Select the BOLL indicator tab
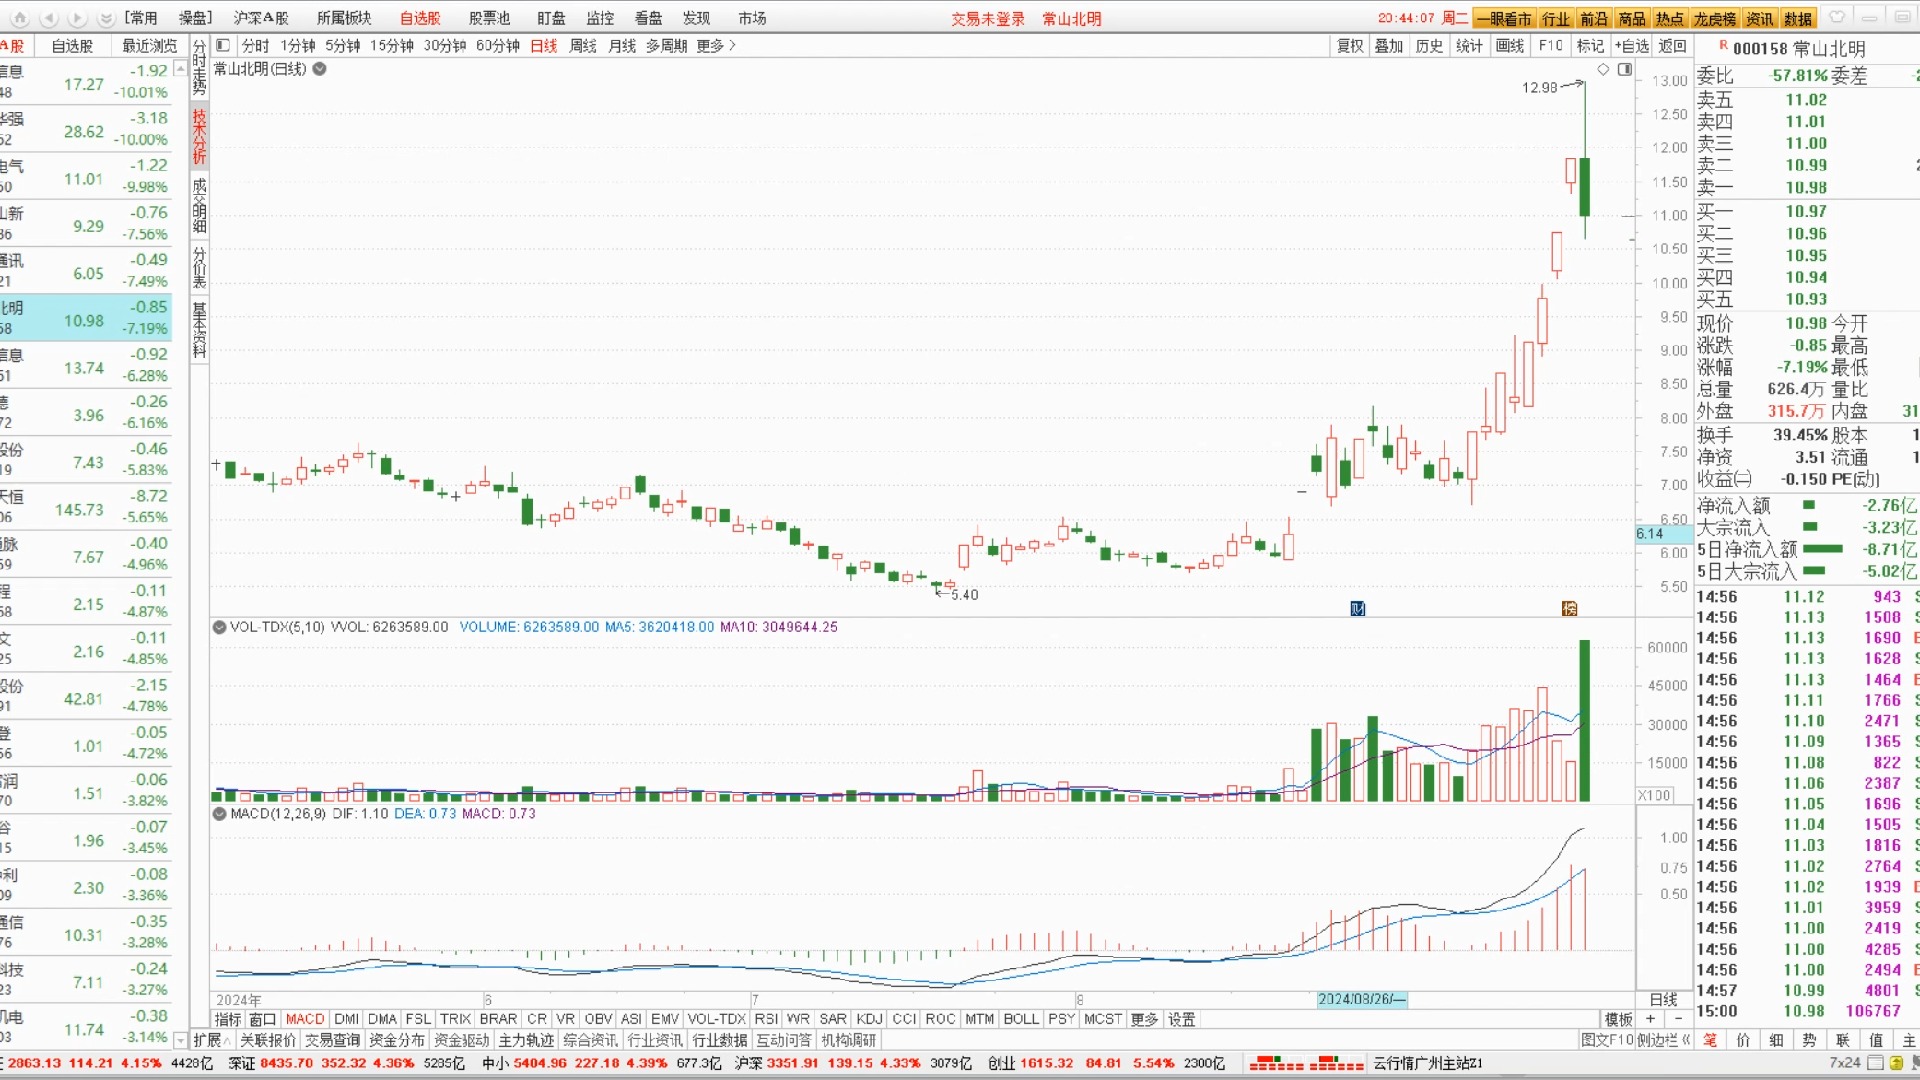 coord(1021,1019)
